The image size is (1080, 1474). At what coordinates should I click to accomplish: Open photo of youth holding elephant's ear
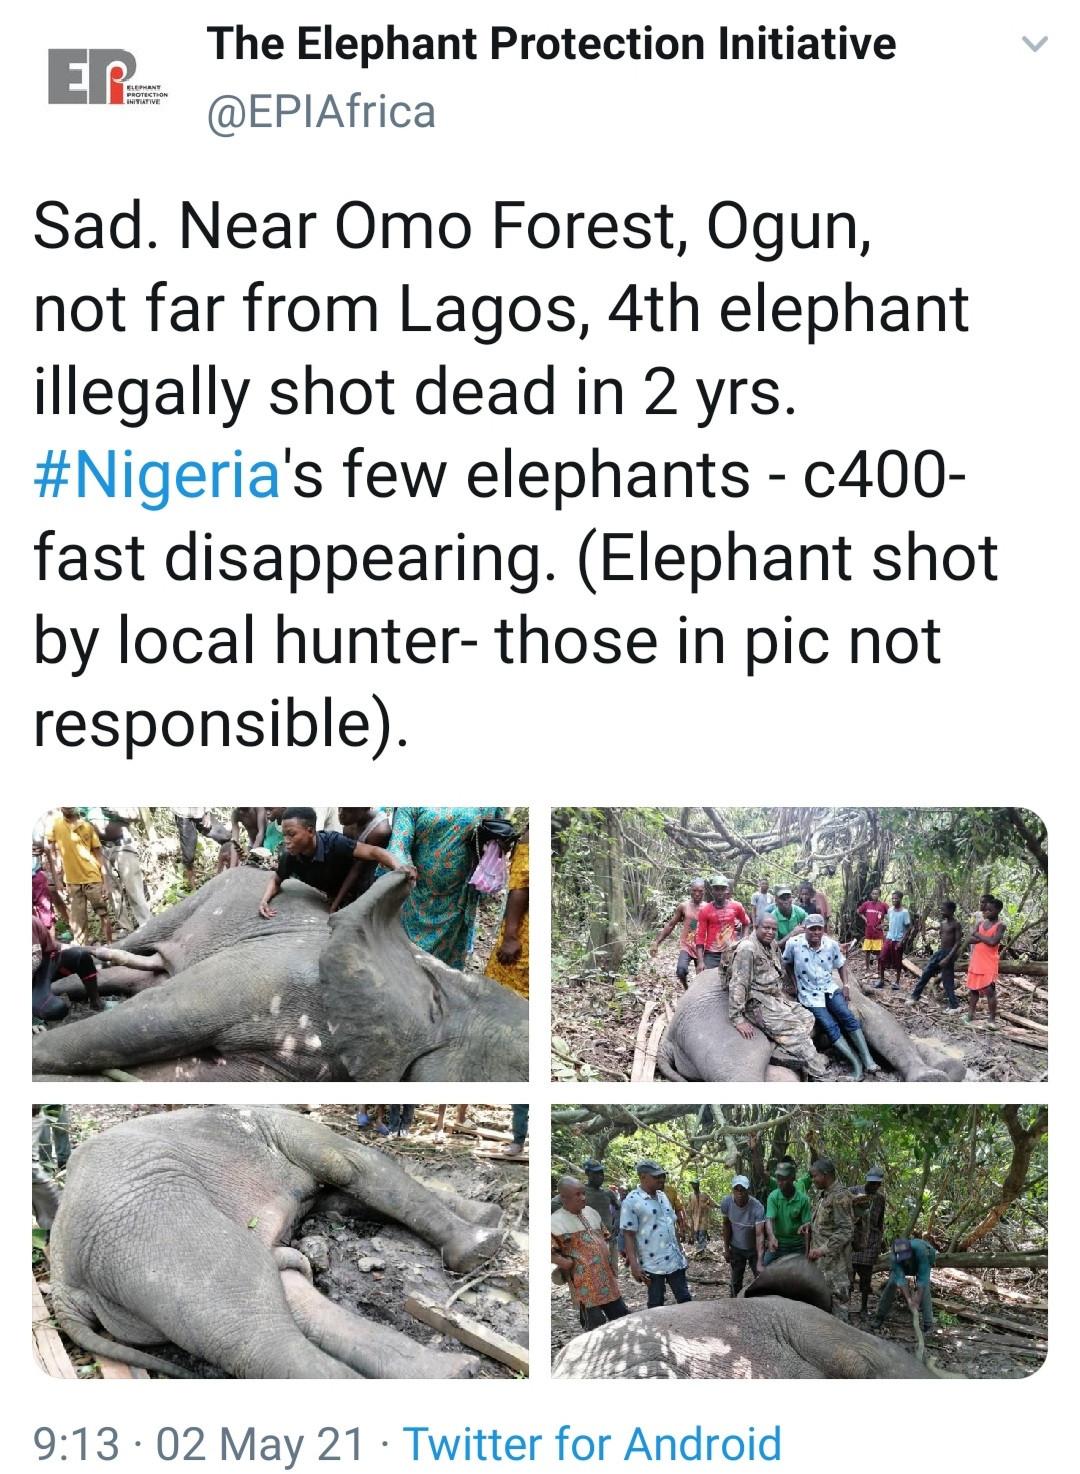click(x=280, y=944)
